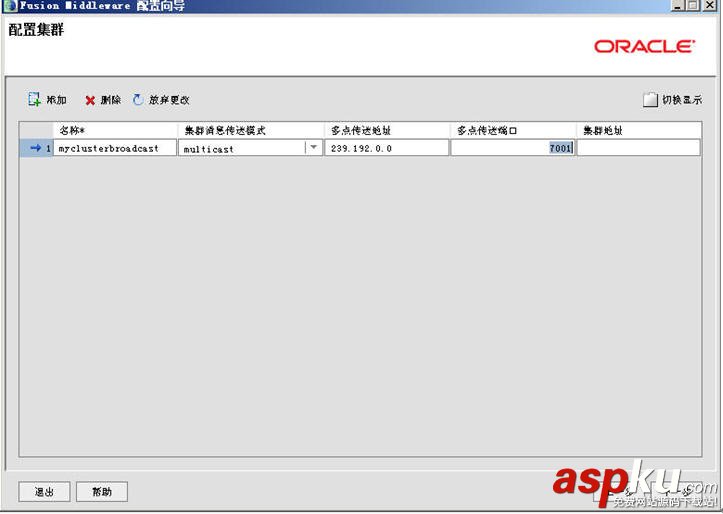Edit the myclusterbroadcast name field

coord(115,148)
